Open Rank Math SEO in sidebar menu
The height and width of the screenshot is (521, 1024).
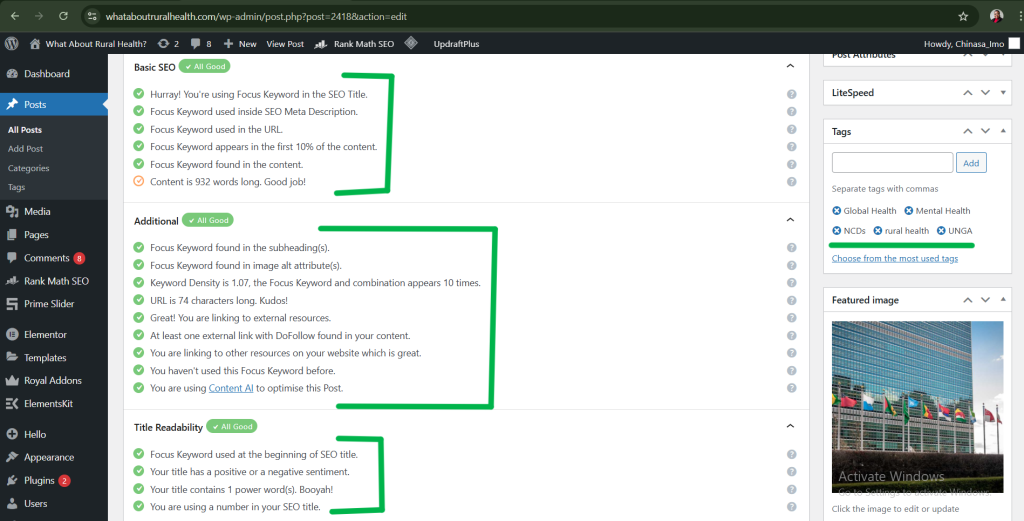click(56, 281)
